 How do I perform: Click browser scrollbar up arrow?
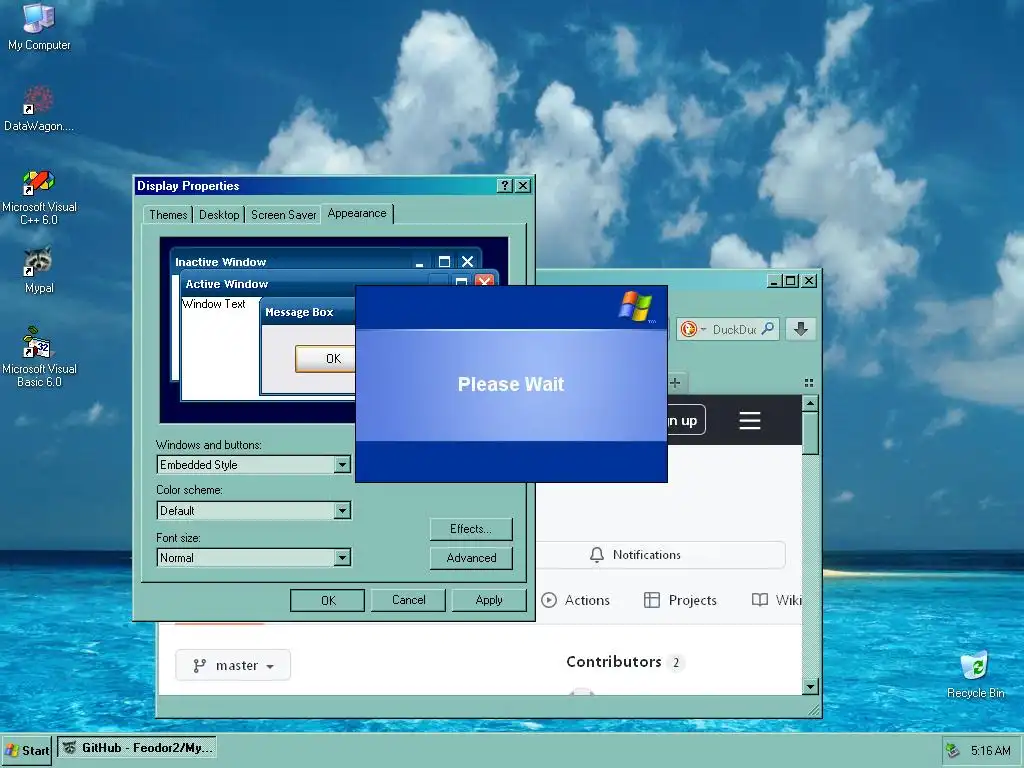810,403
